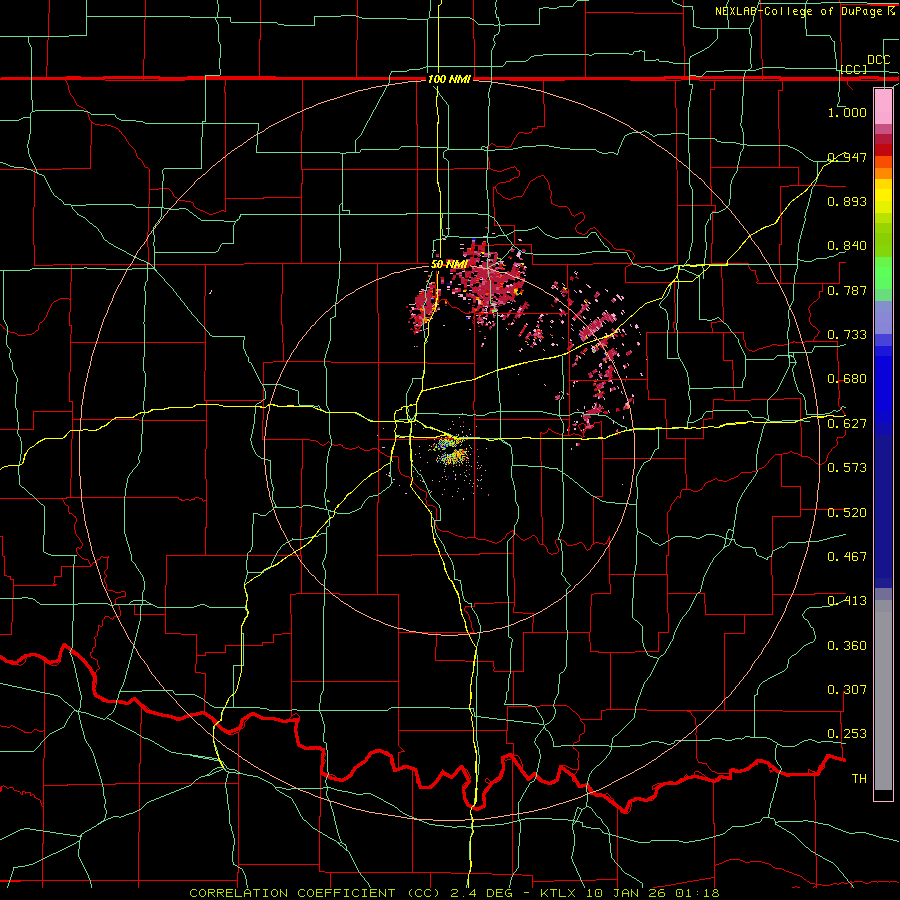The image size is (900, 900).
Task: Select the 0.787 legend value
Action: pos(847,290)
